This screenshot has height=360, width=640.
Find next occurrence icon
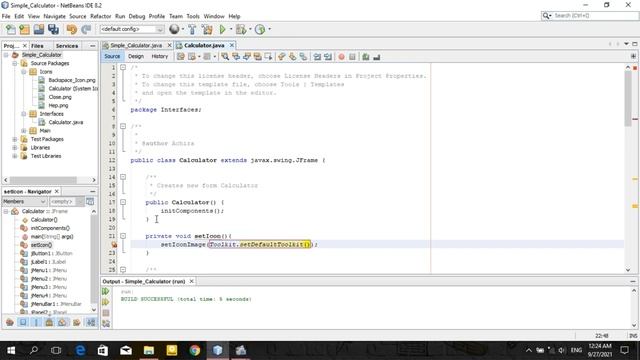pyautogui.click(x=247, y=57)
